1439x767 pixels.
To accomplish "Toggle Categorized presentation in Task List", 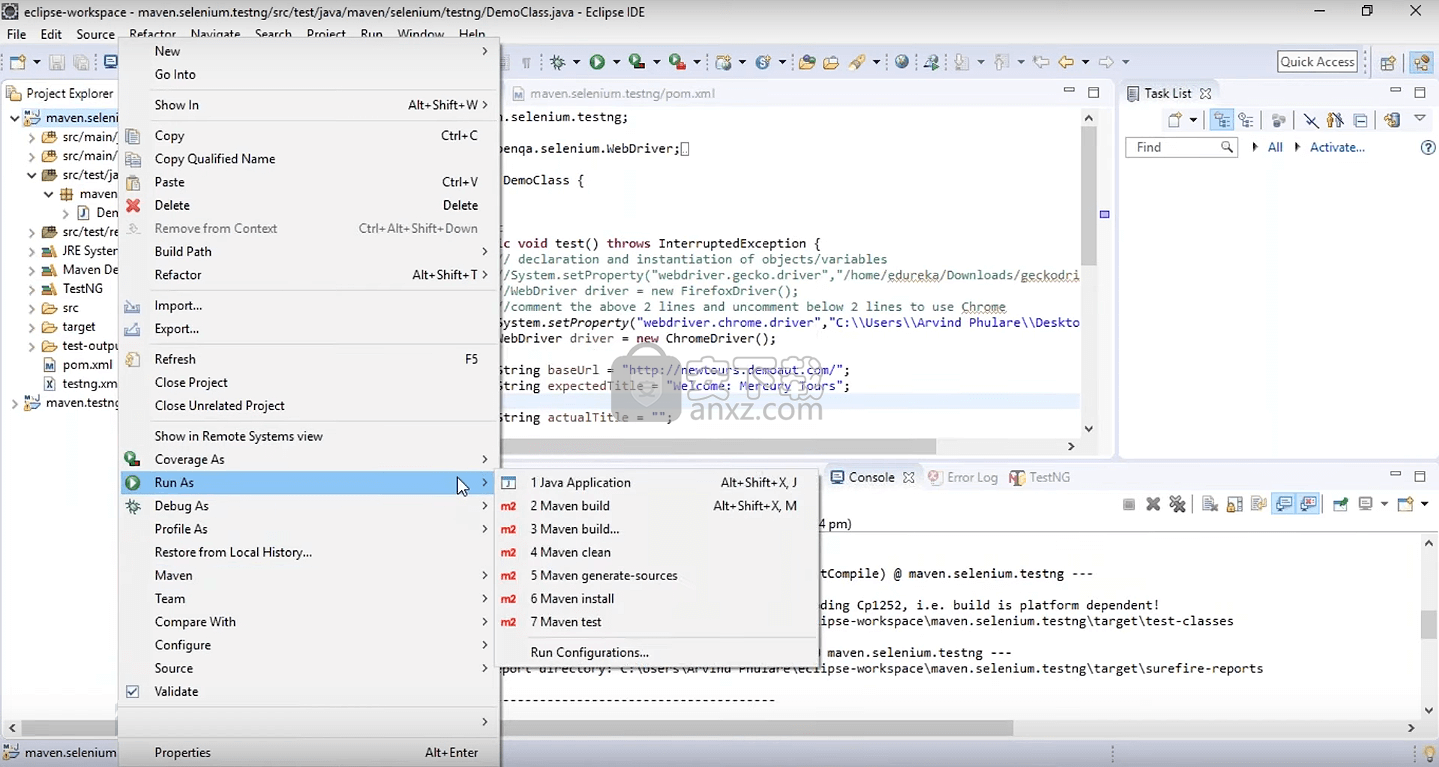I will pos(1222,120).
